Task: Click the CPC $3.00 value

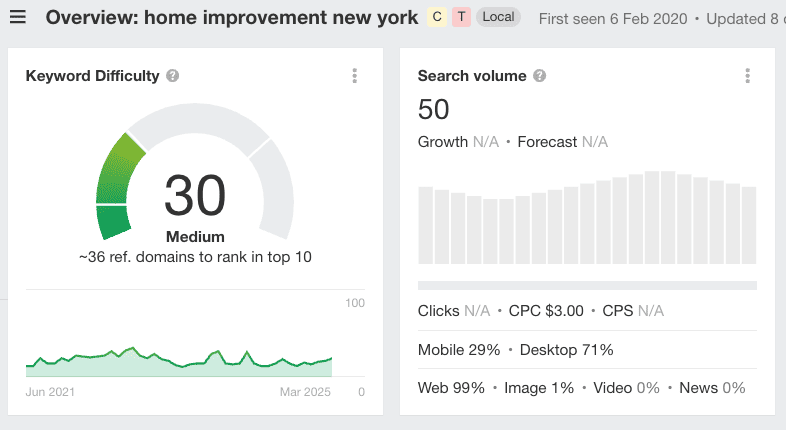Action: [546, 311]
